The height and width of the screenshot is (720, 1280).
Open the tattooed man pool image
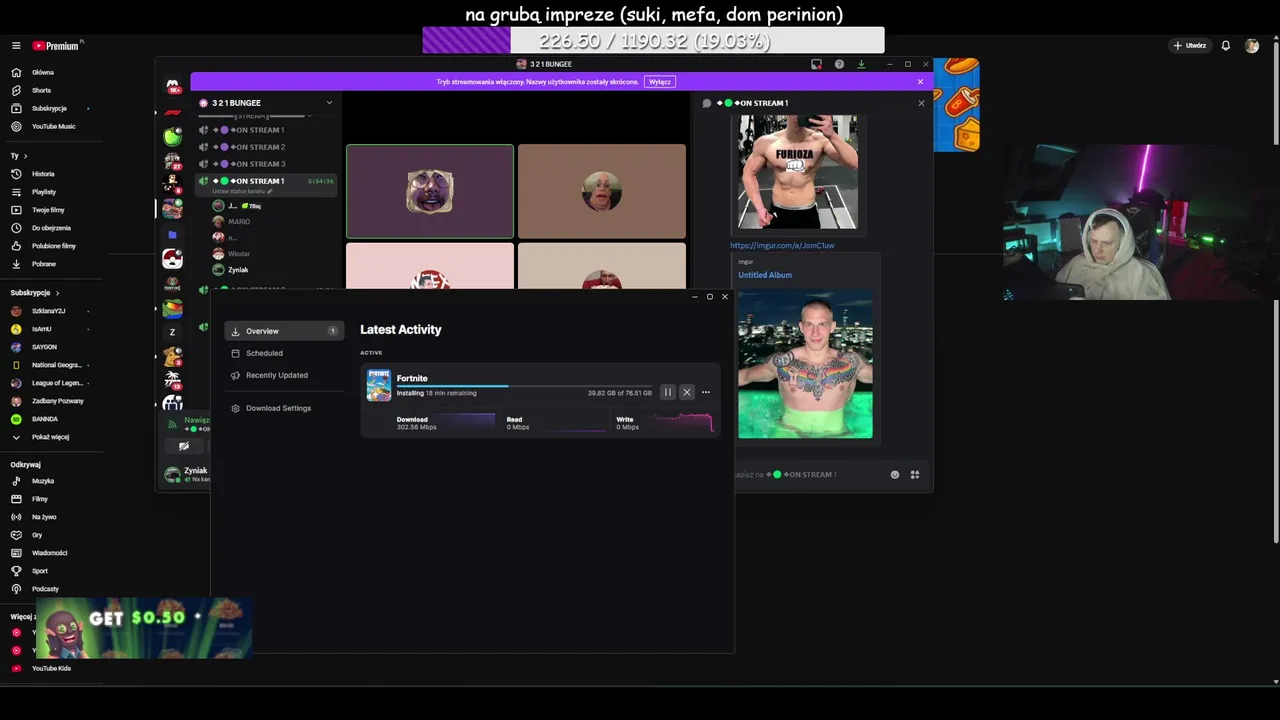(805, 364)
